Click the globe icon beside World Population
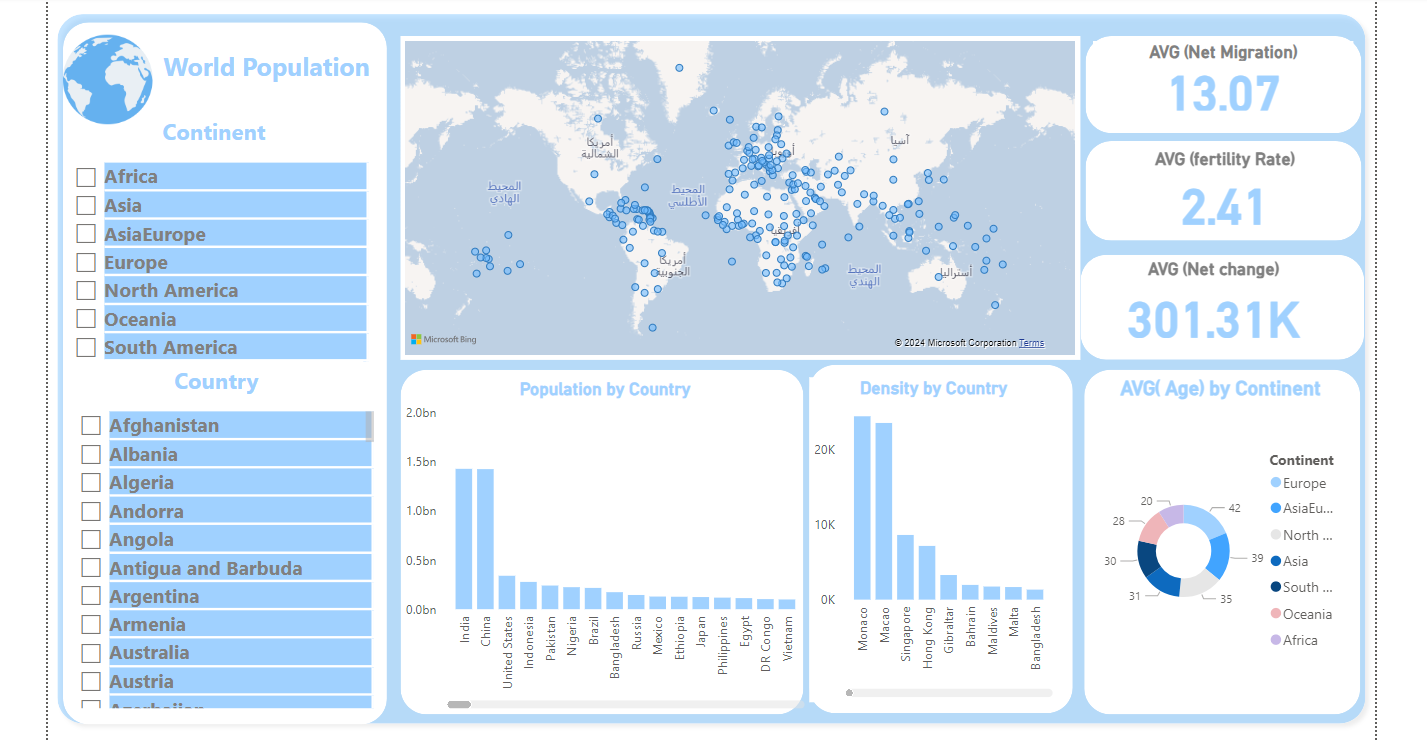 pyautogui.click(x=108, y=80)
